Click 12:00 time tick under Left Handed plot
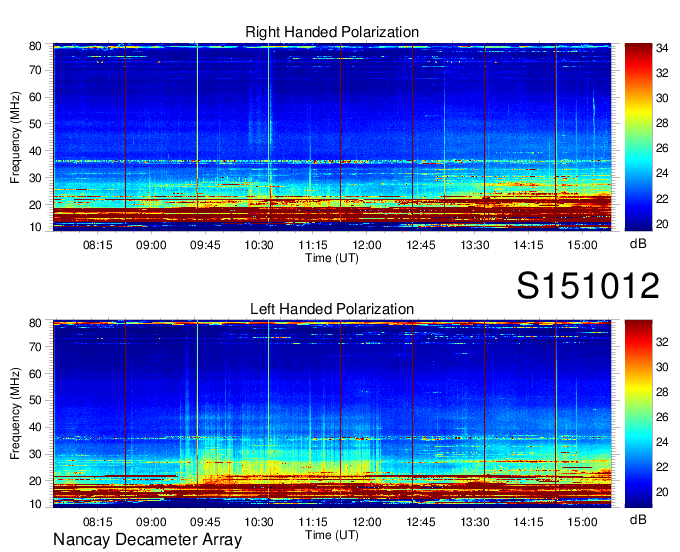680x552 pixels. tap(367, 522)
